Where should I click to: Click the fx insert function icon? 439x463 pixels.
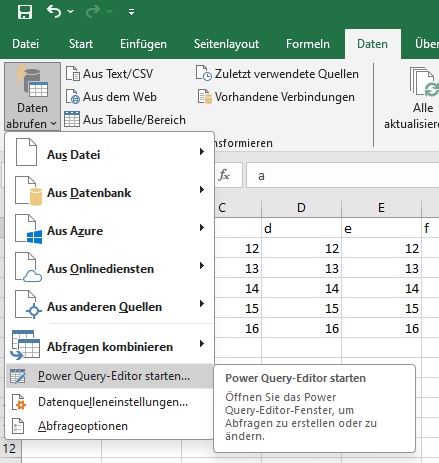(224, 175)
